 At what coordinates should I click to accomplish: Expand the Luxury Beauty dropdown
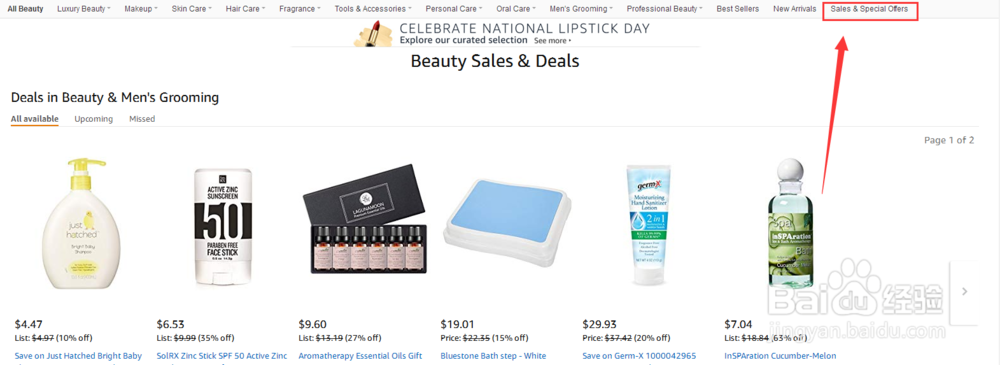[84, 9]
